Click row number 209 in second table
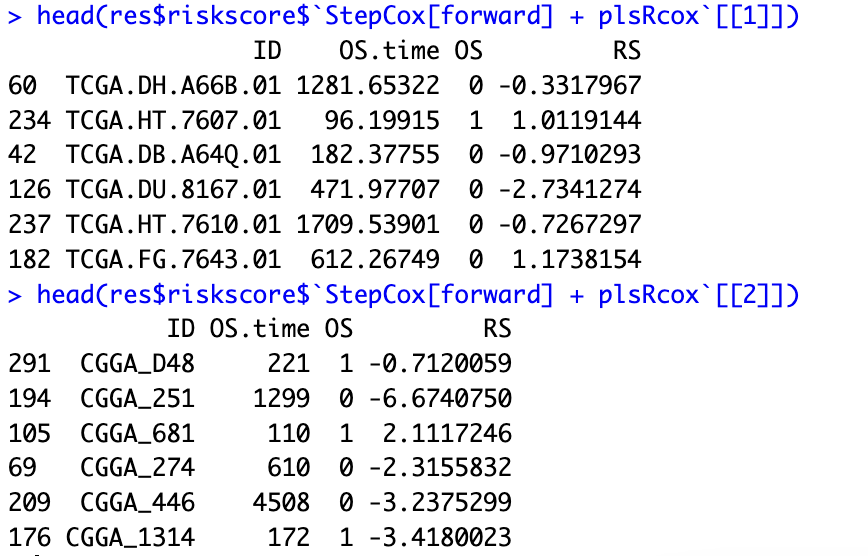This screenshot has width=868, height=556. 30,503
